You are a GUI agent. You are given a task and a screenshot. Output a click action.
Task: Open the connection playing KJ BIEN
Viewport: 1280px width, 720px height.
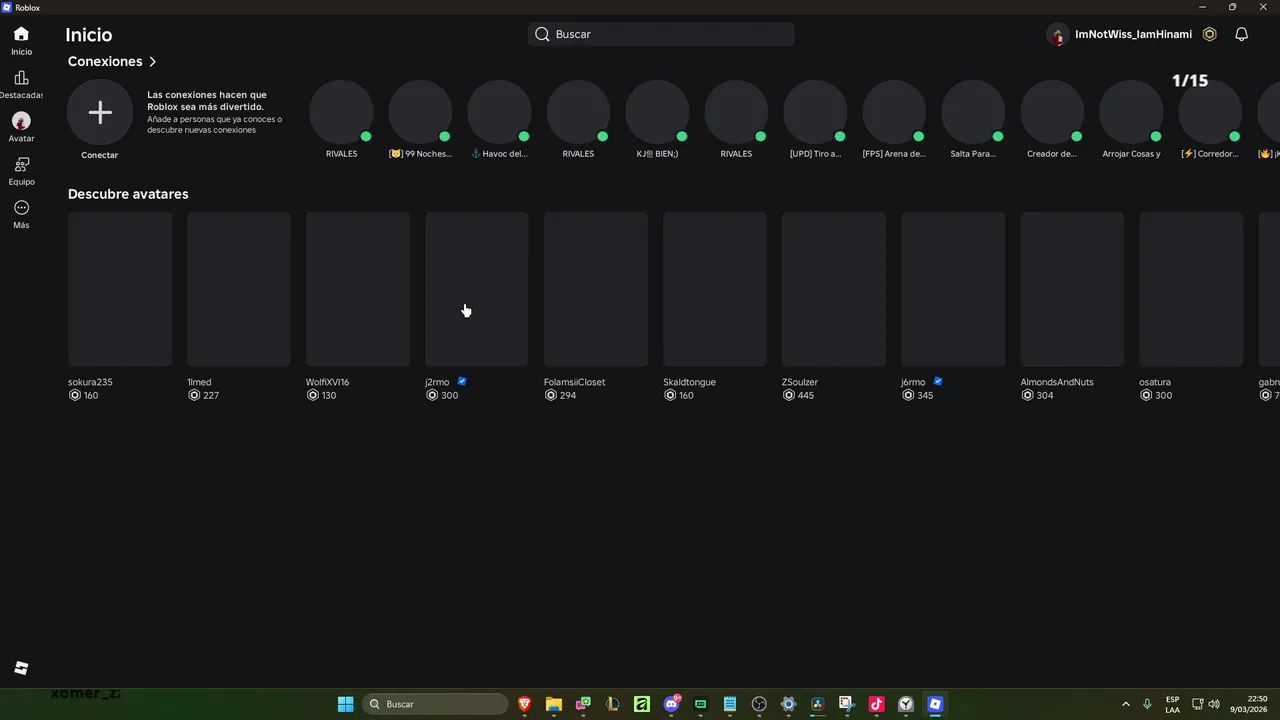pyautogui.click(x=657, y=112)
